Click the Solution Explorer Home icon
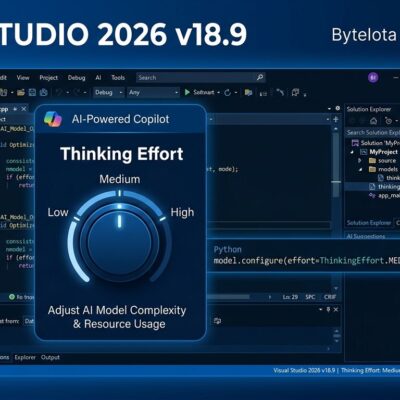Image resolution: width=400 pixels, height=400 pixels. click(x=374, y=121)
